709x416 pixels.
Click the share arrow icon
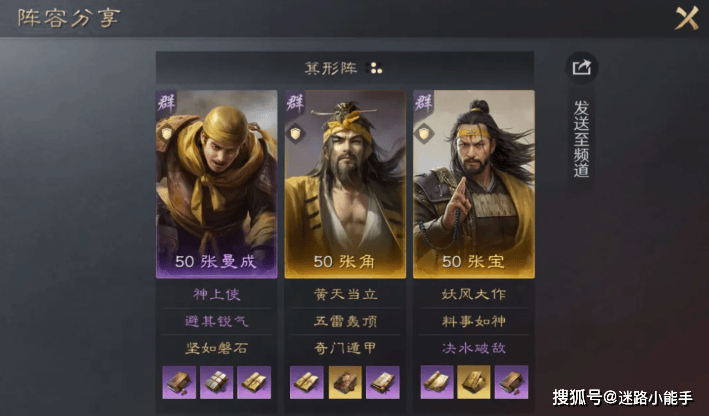pyautogui.click(x=581, y=68)
